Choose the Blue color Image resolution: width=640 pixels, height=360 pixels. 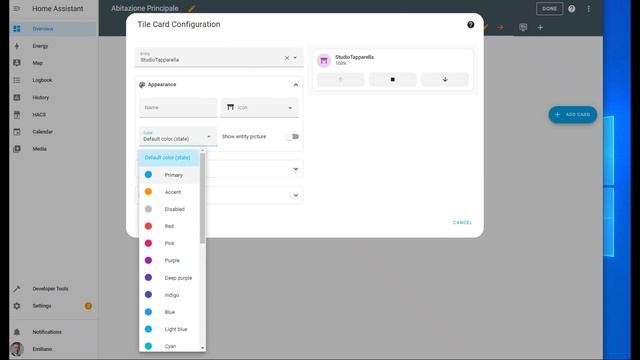click(x=169, y=312)
